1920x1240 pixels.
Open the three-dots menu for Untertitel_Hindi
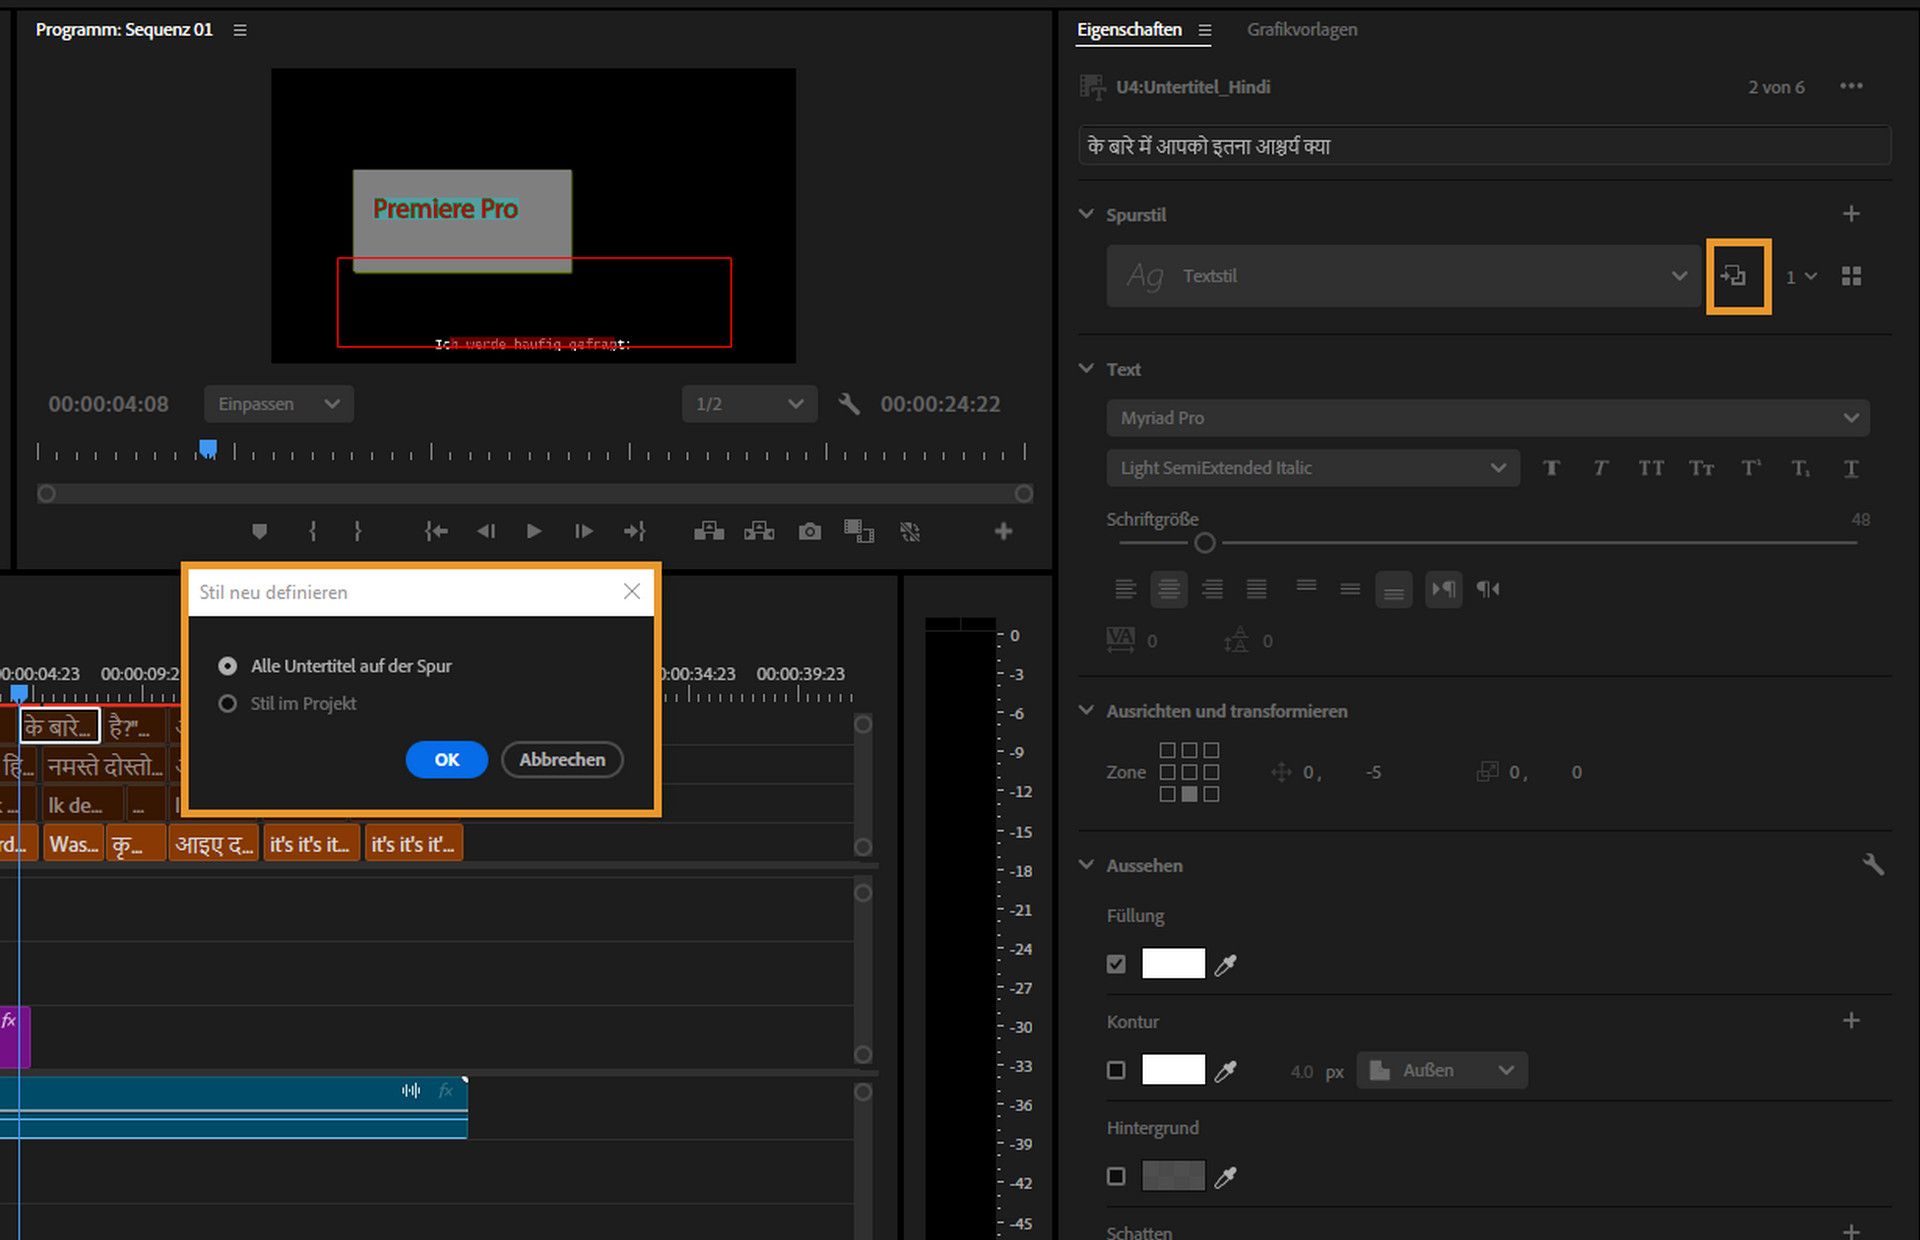tap(1850, 87)
